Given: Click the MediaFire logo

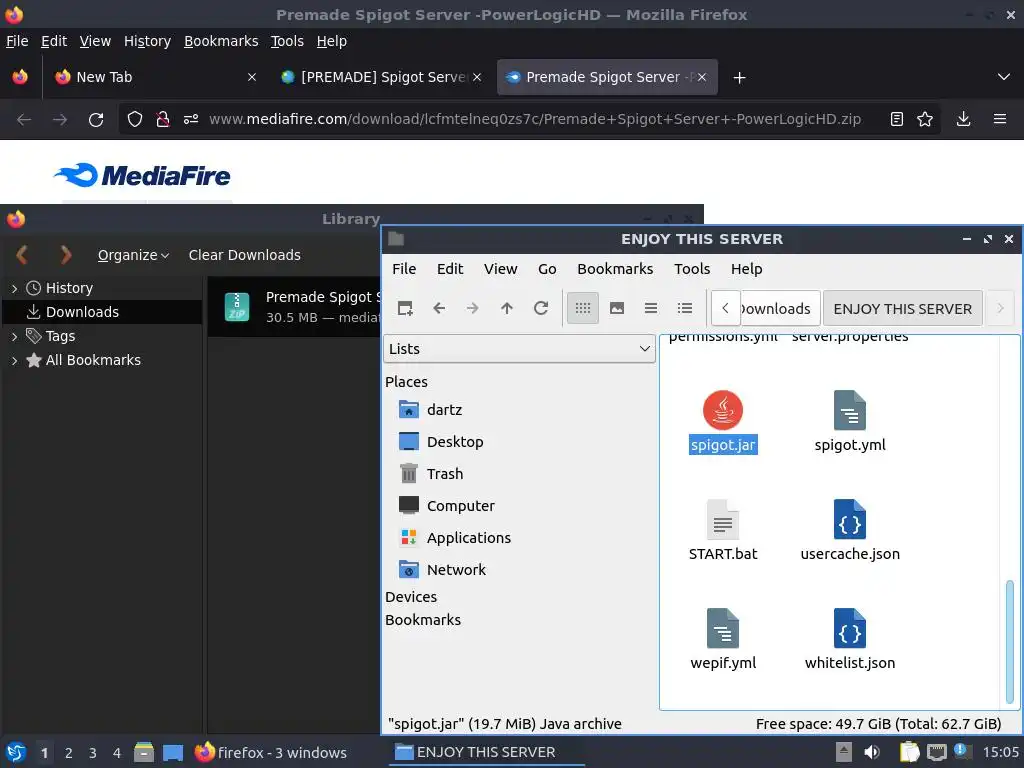Looking at the screenshot, I should click(x=142, y=175).
